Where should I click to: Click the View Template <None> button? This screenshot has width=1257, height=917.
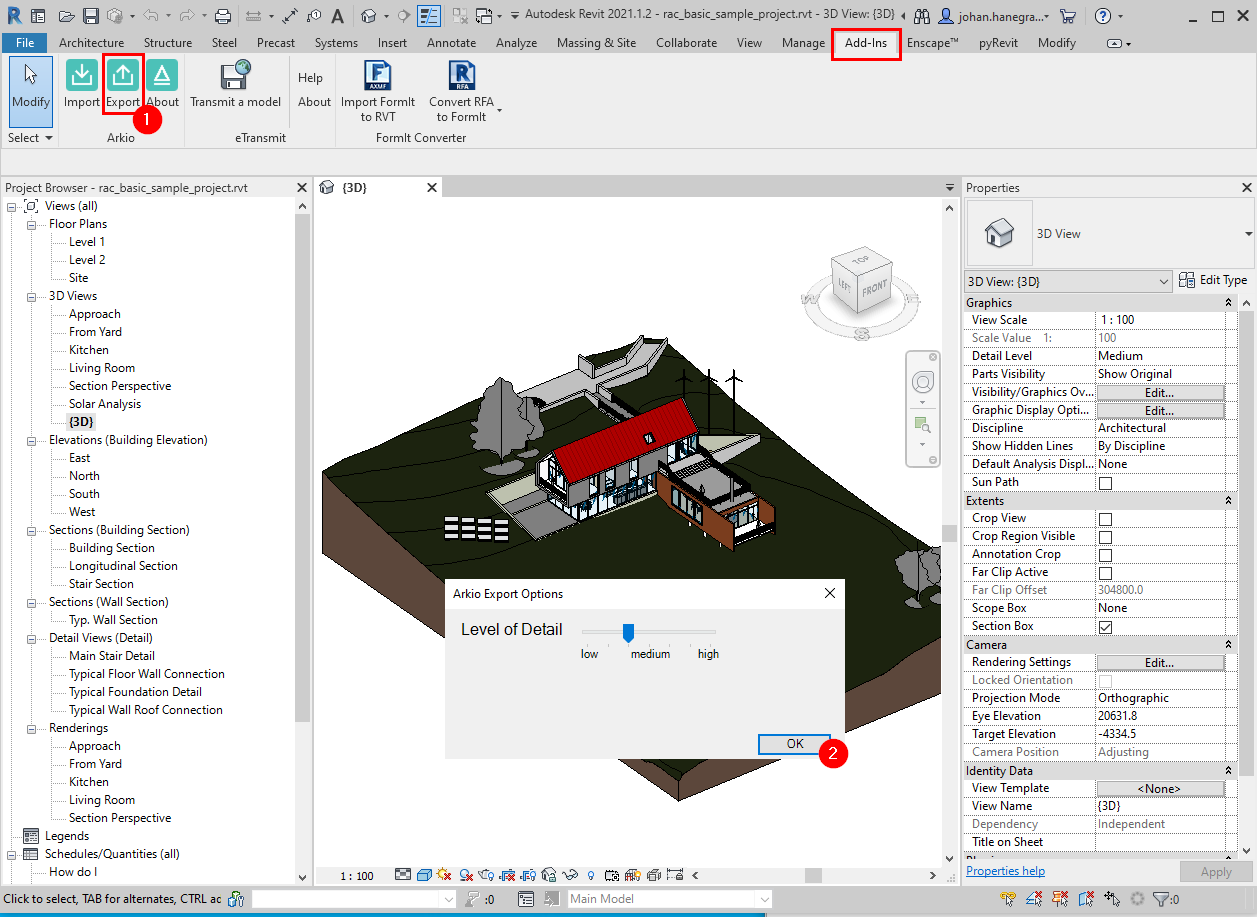click(x=1160, y=788)
